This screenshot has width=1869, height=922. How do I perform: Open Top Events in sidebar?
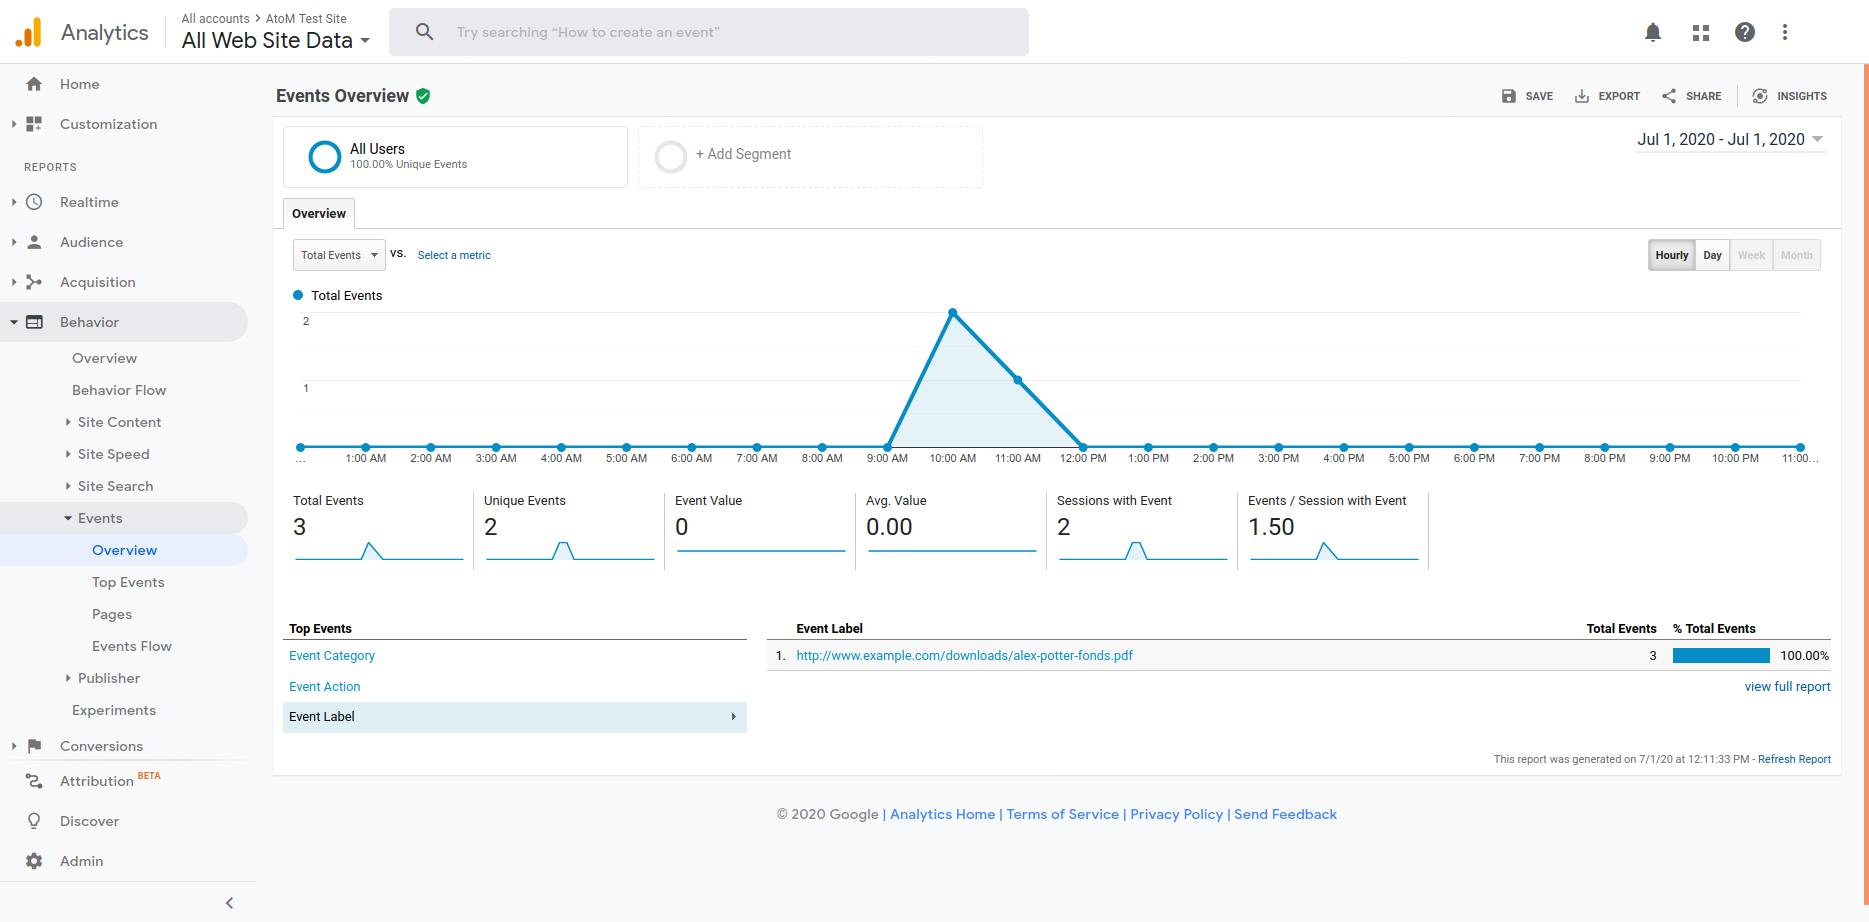[x=128, y=582]
